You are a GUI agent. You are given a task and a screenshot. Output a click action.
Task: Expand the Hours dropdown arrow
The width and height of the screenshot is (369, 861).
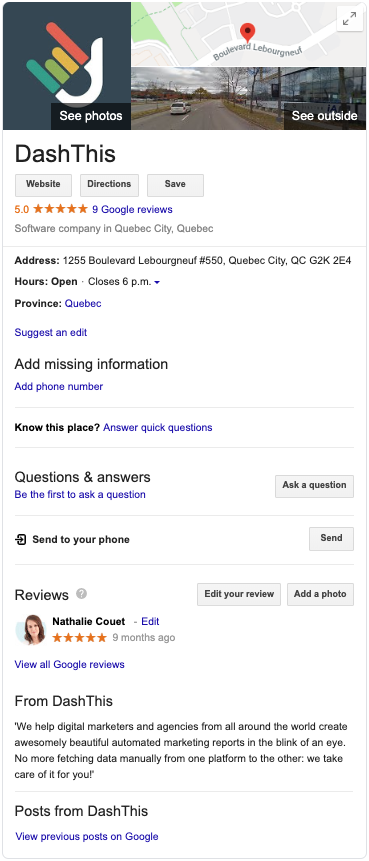(157, 282)
